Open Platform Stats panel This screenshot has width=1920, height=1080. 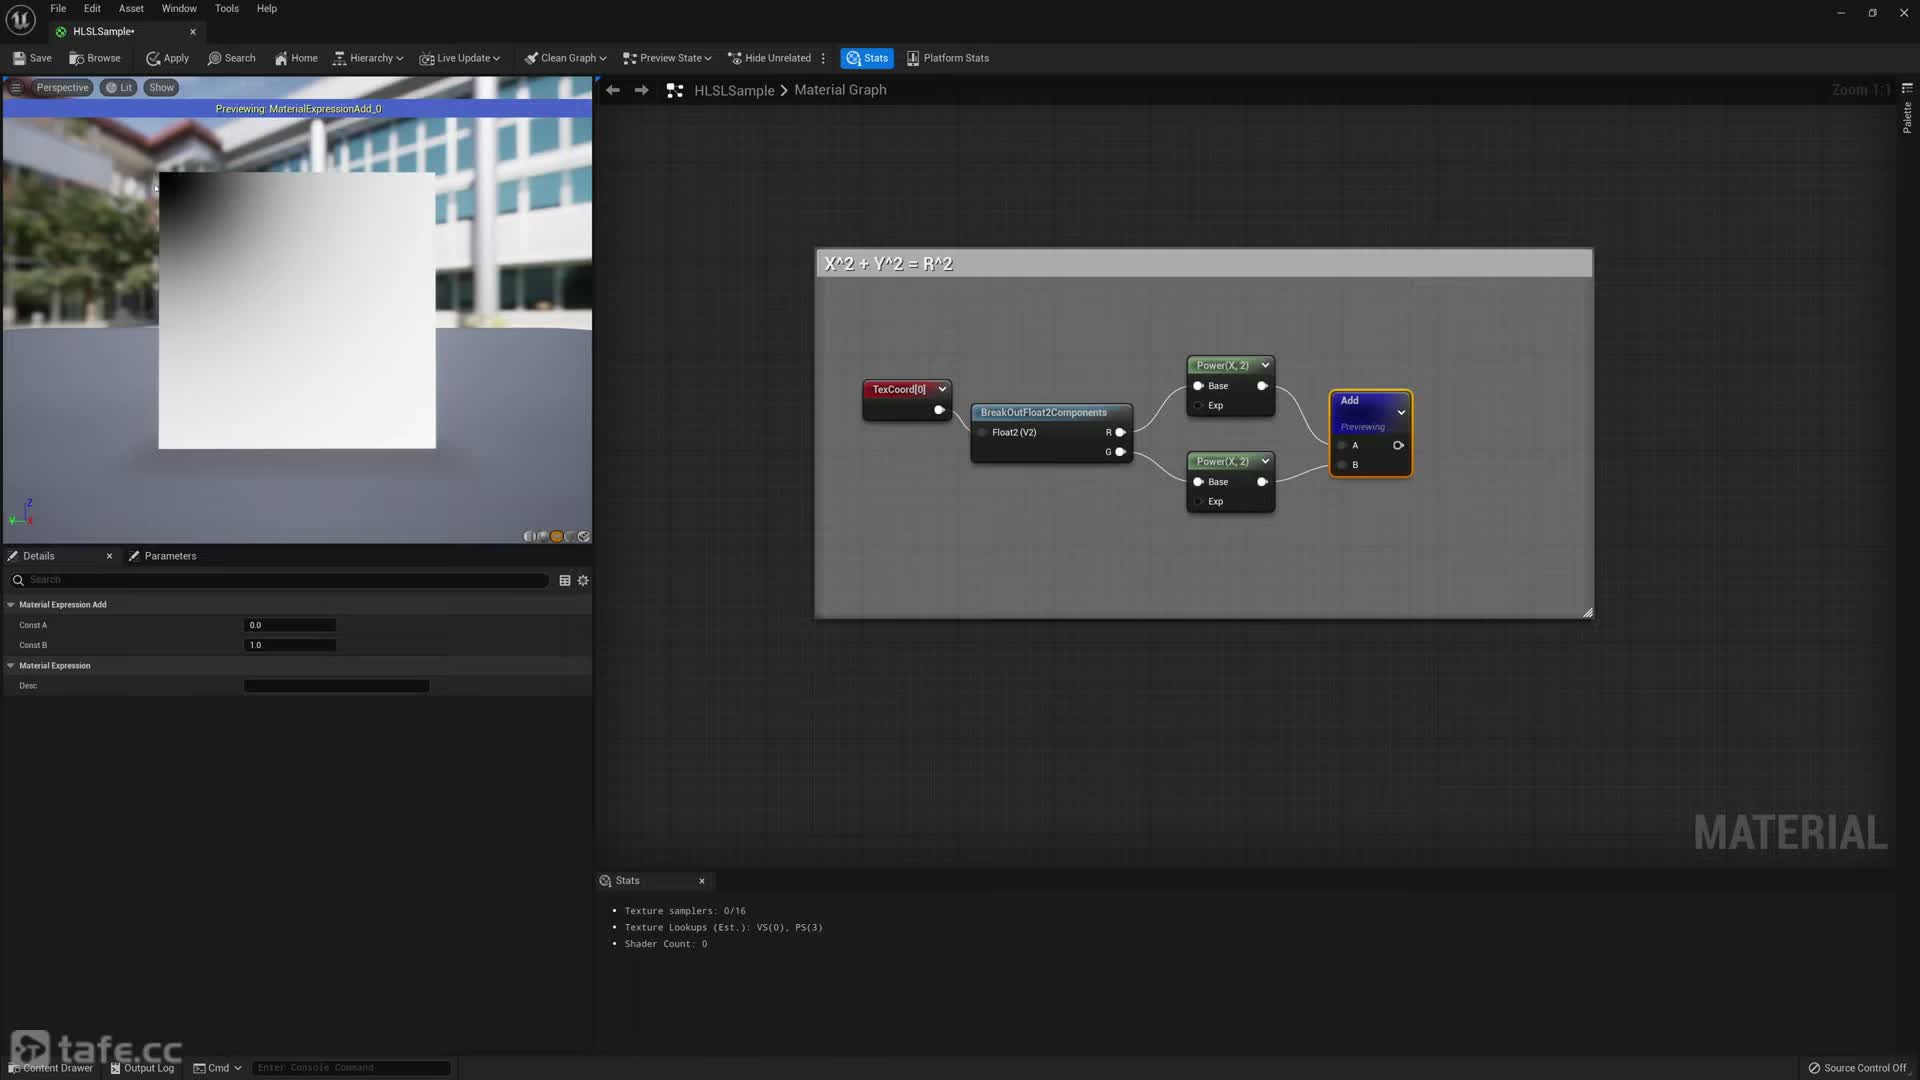[x=947, y=58]
